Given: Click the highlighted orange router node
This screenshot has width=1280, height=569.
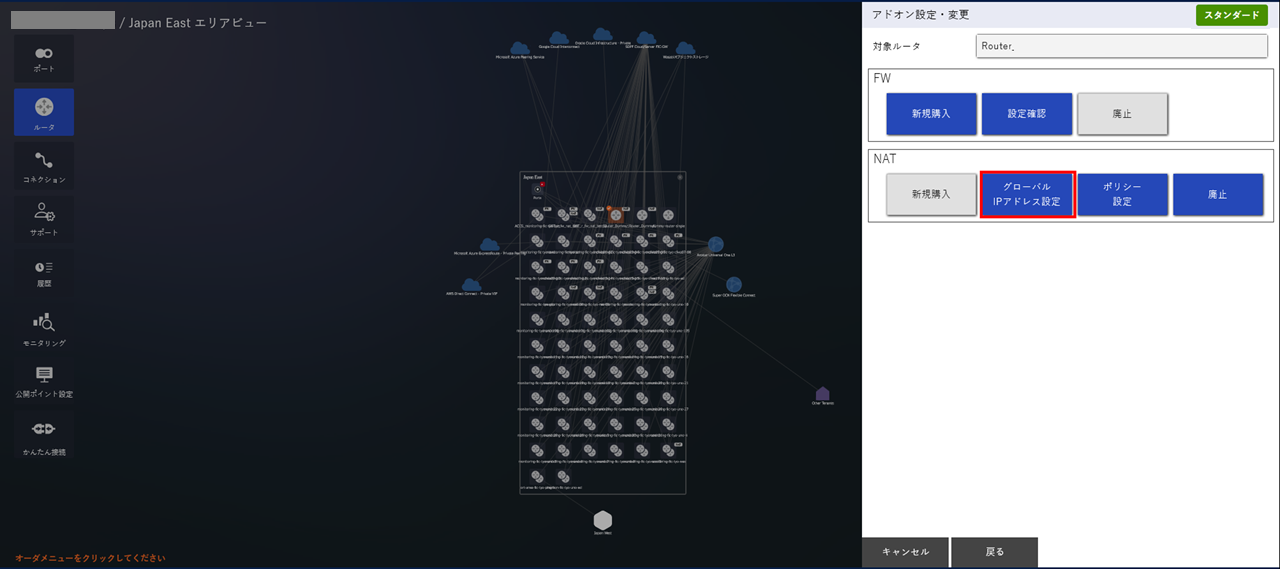Looking at the screenshot, I should point(616,214).
